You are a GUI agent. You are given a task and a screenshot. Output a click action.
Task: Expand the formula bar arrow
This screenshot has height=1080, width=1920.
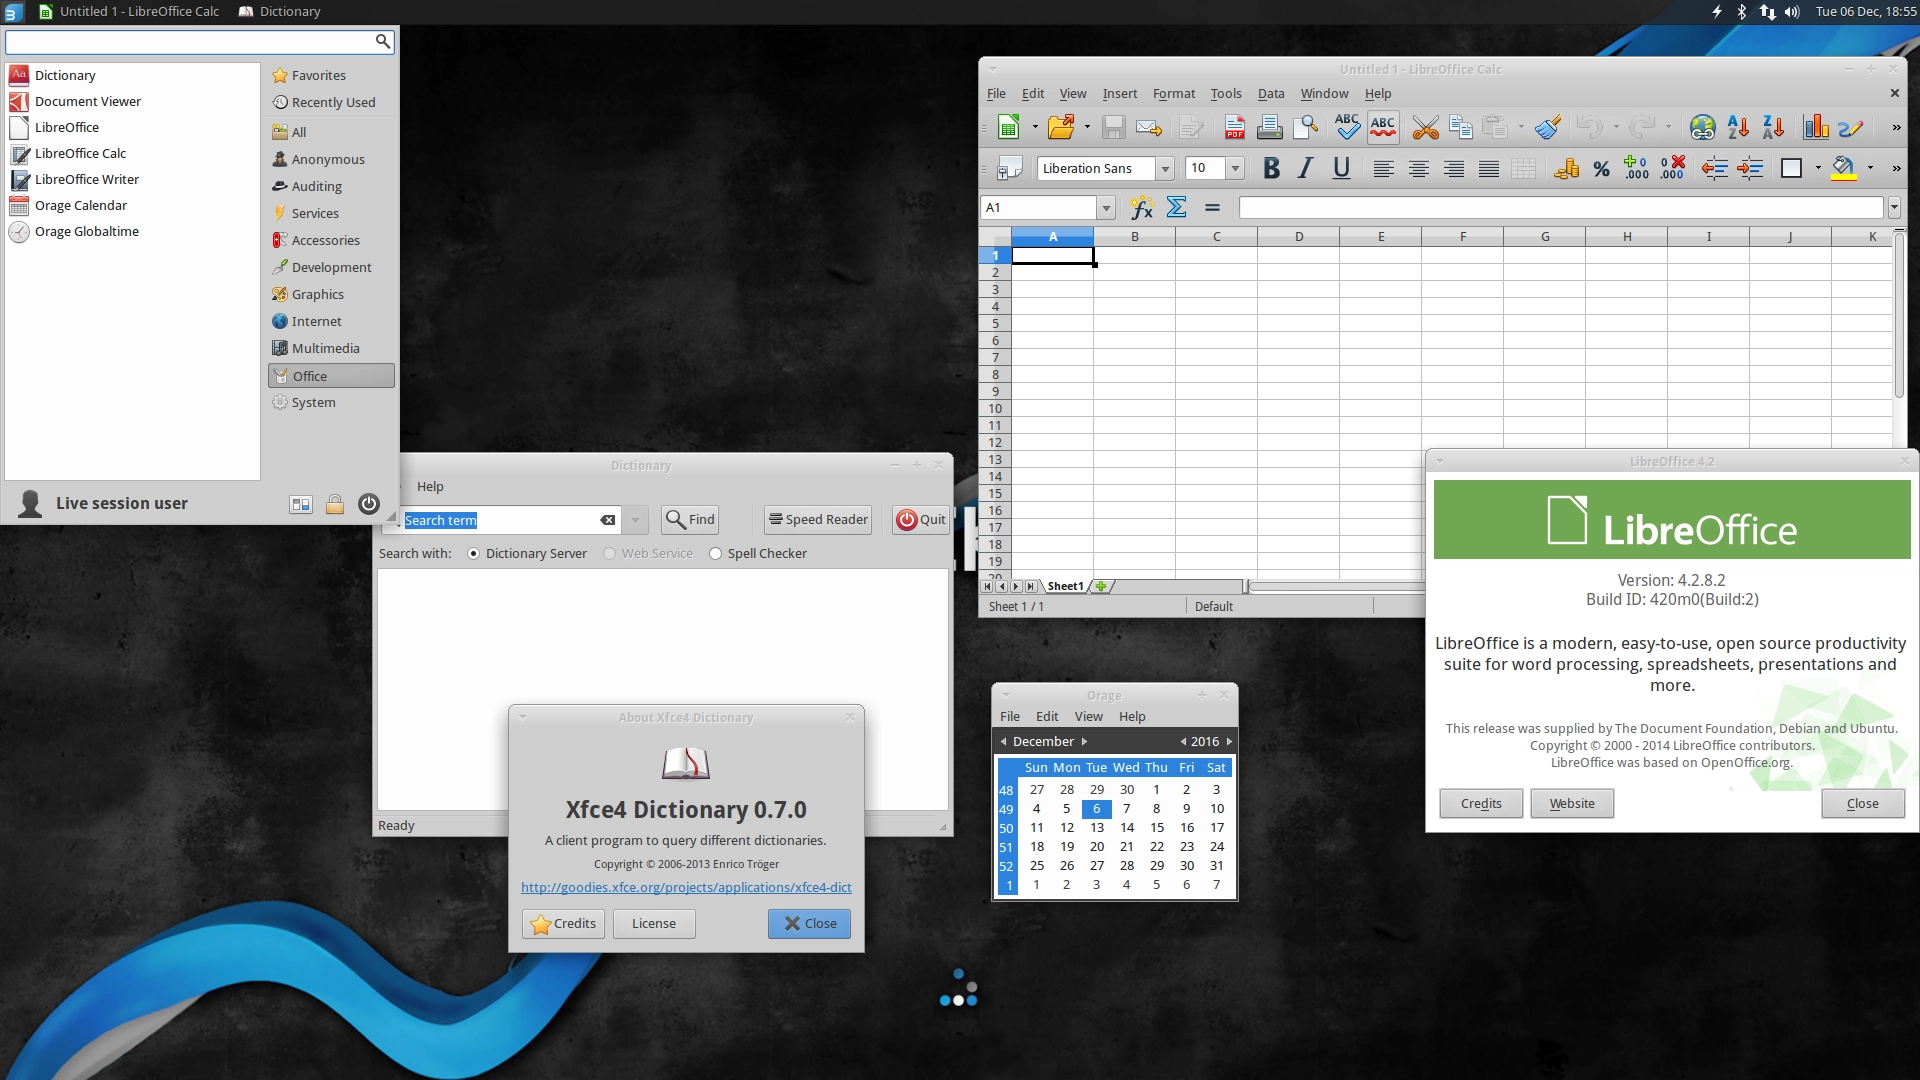1893,207
